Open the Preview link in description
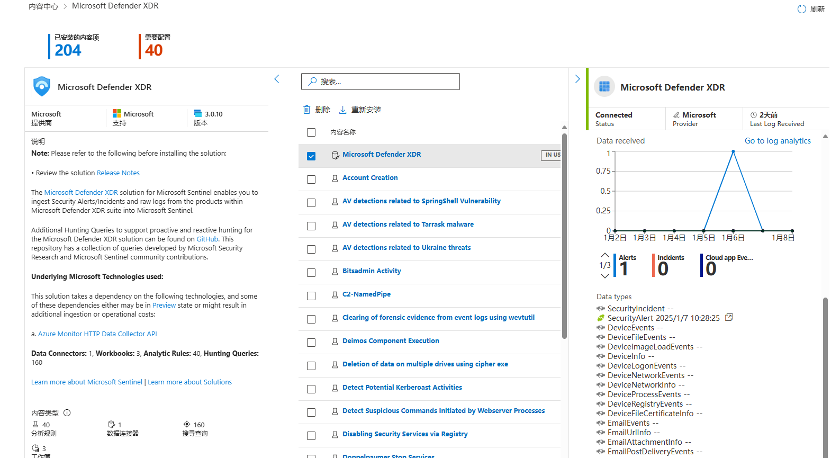832x458 pixels. point(164,305)
